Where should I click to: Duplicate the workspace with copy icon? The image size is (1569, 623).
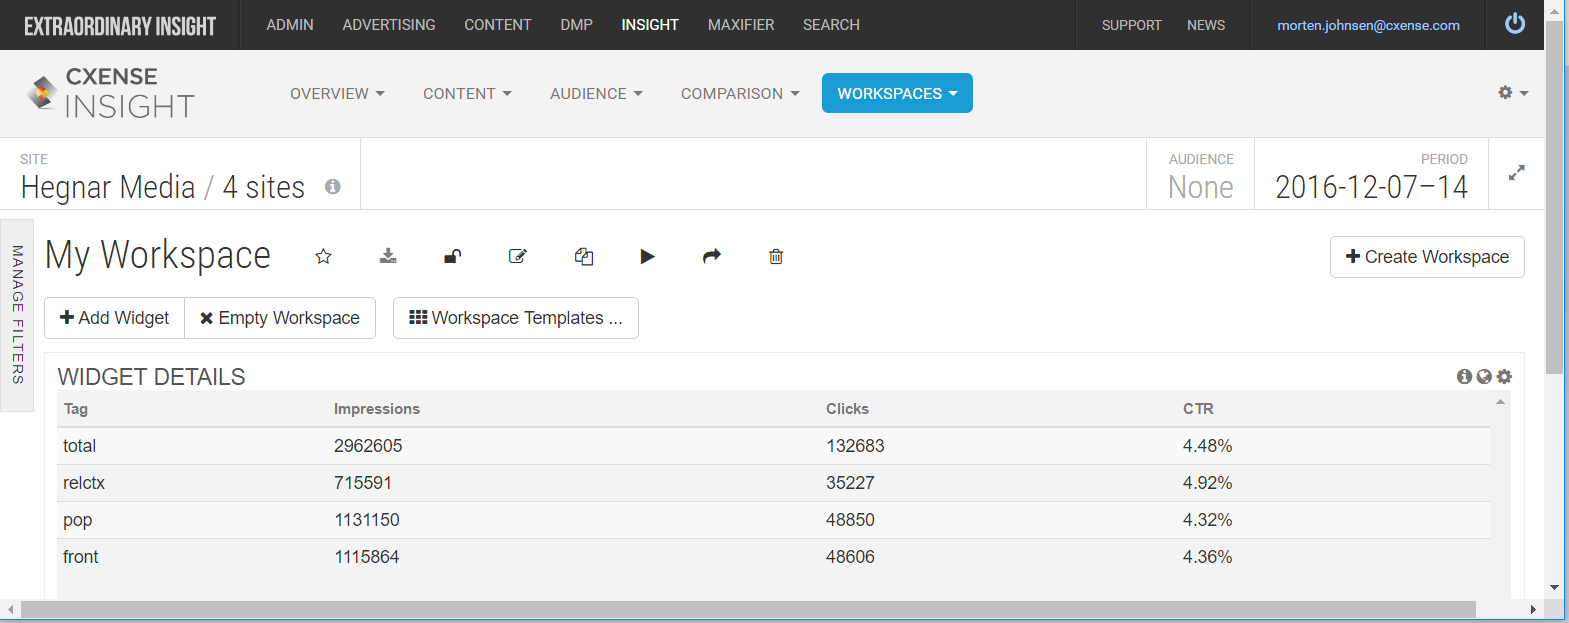click(584, 256)
